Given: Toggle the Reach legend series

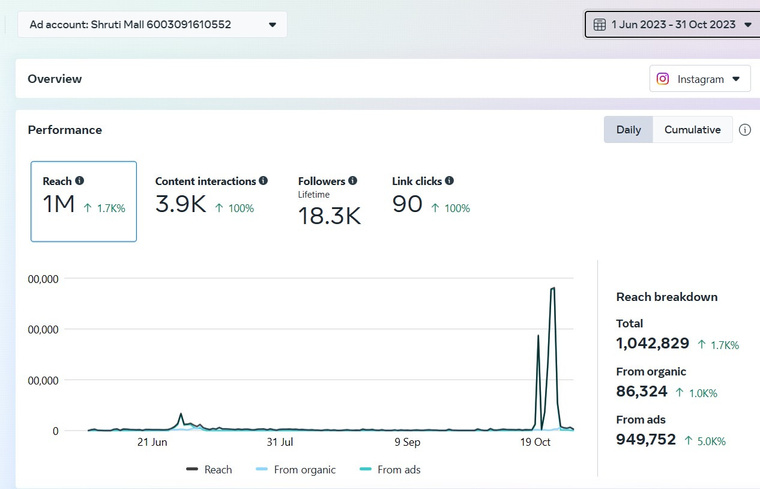Looking at the screenshot, I should pyautogui.click(x=208, y=470).
